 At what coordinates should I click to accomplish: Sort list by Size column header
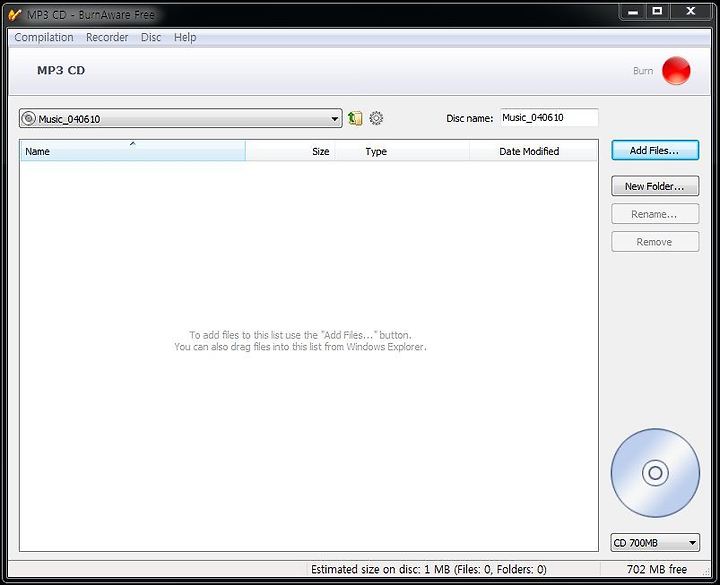(290, 151)
